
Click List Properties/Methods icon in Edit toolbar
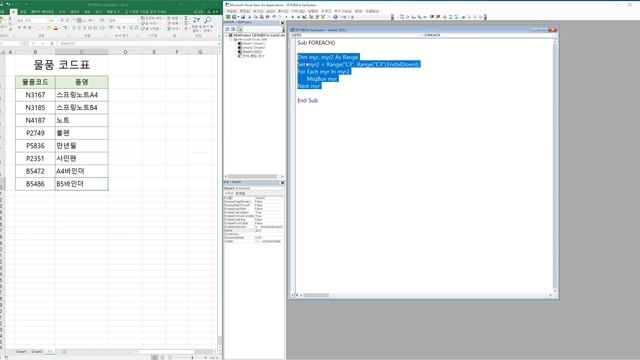[x=402, y=17]
